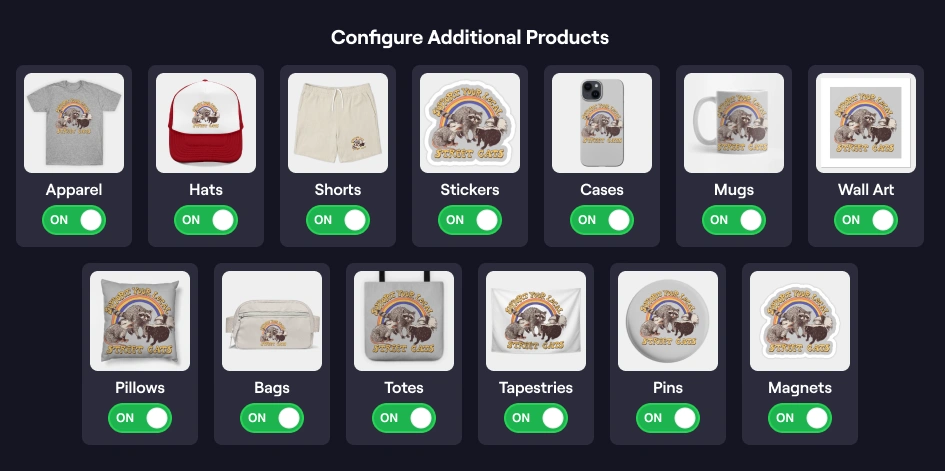Toggle off Shorts
The height and width of the screenshot is (471, 945).
click(x=338, y=220)
